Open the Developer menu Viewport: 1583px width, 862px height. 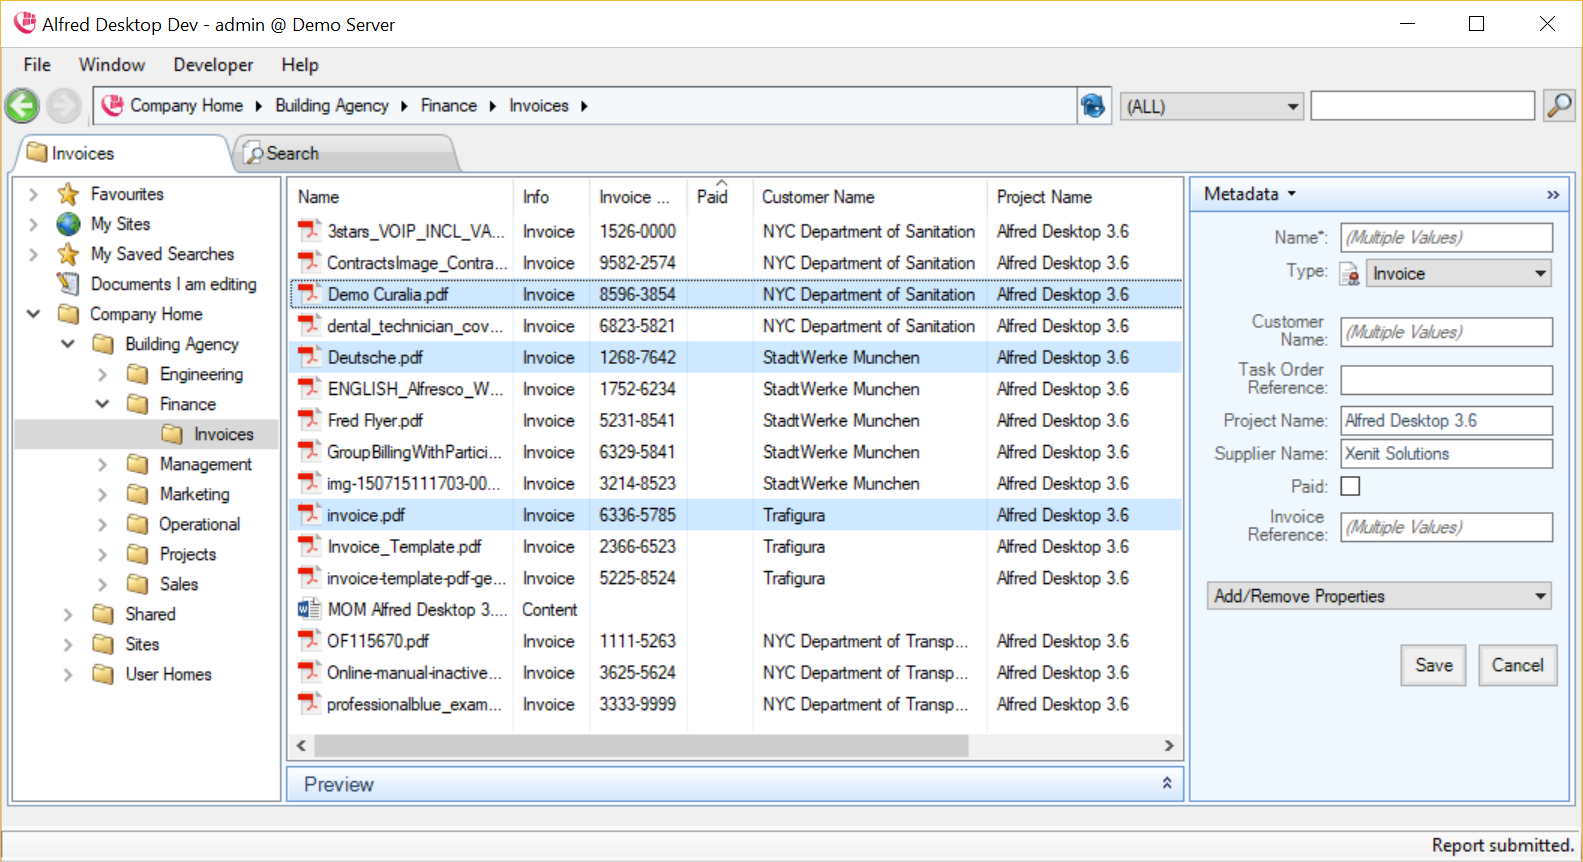coord(213,65)
